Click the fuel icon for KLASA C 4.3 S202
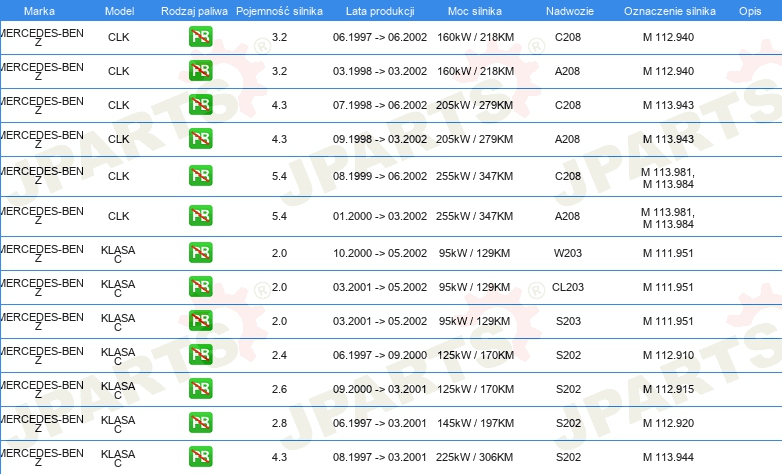 point(200,457)
